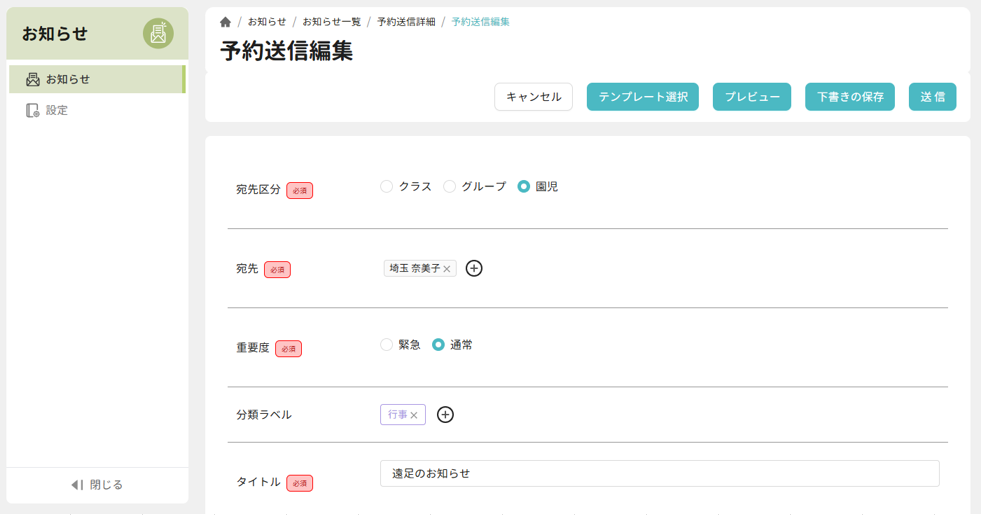Click the home icon in breadcrumb
Viewport: 981px width, 515px height.
(225, 22)
